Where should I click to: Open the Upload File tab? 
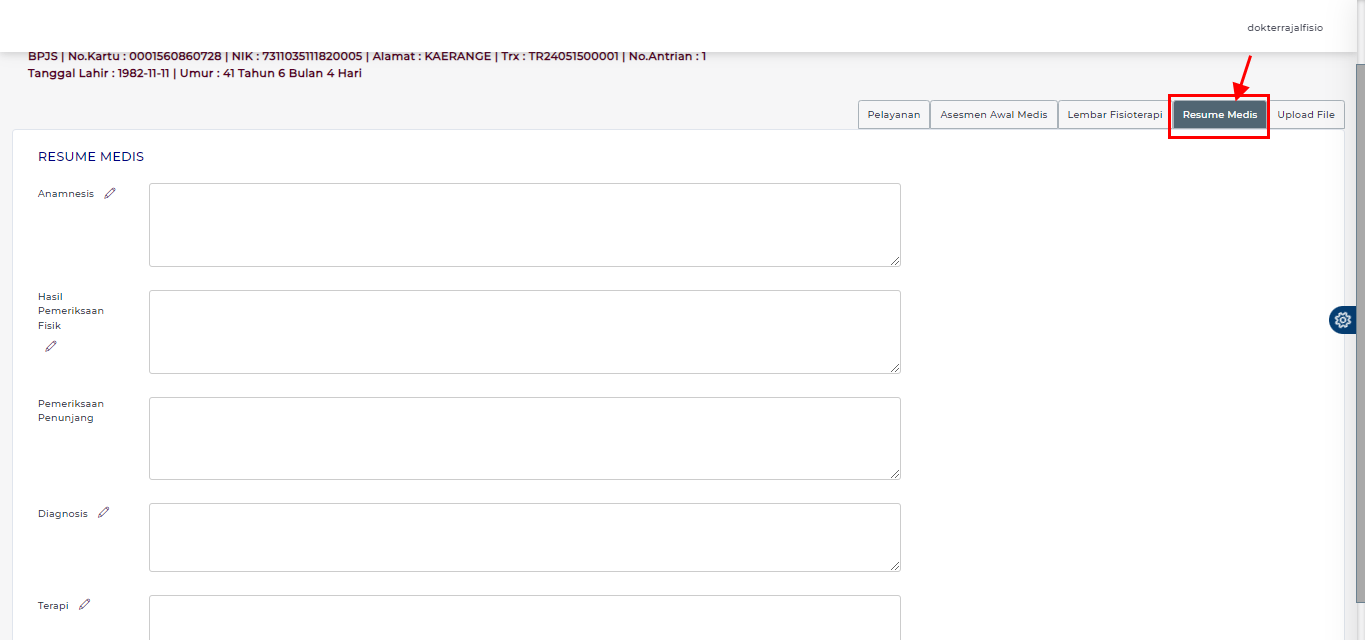pyautogui.click(x=1305, y=115)
